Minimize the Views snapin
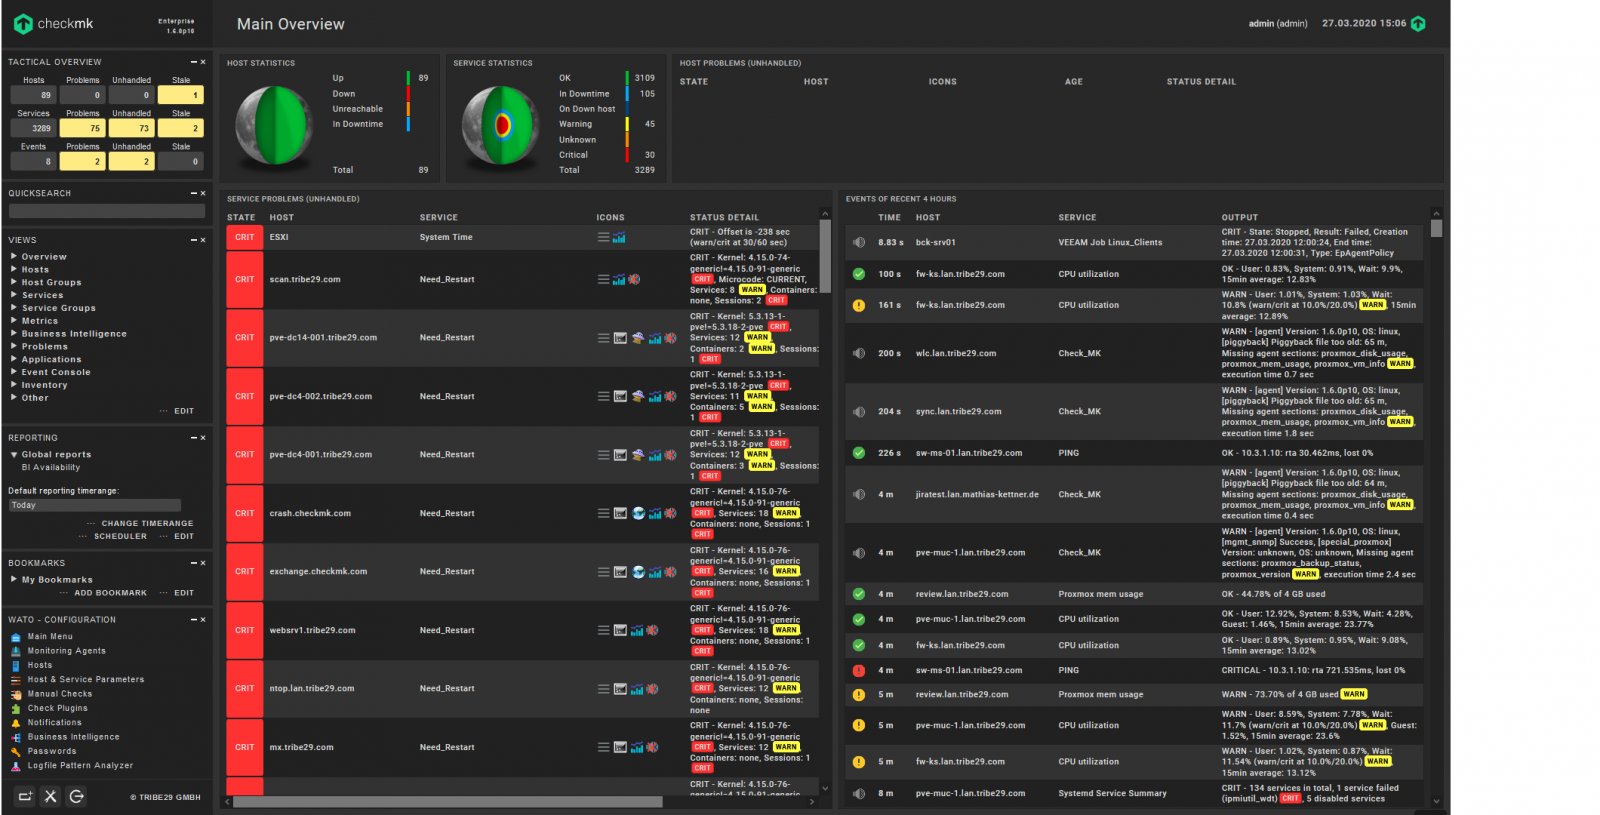Screen dimensions: 1600x815 (194, 240)
